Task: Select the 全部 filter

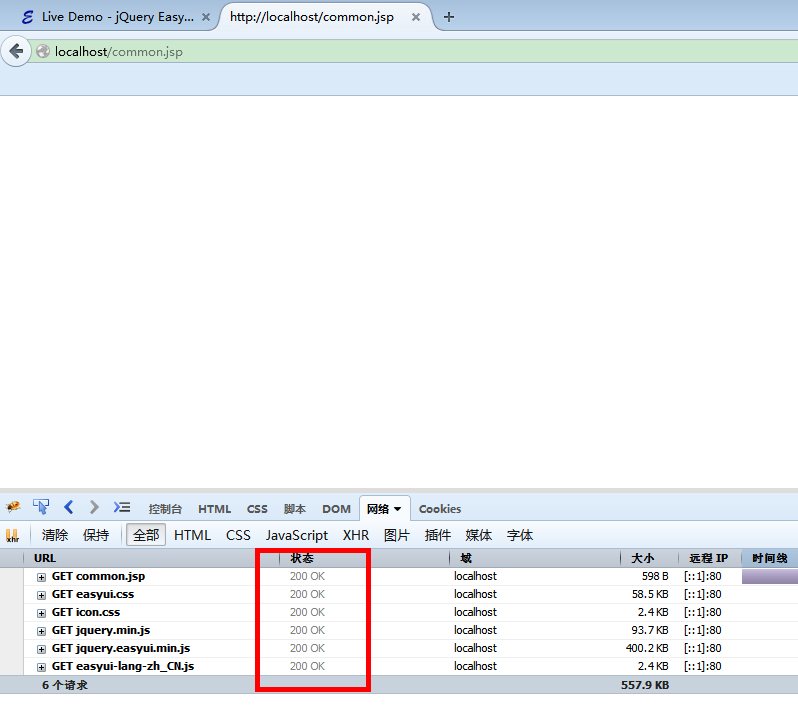Action: click(146, 536)
